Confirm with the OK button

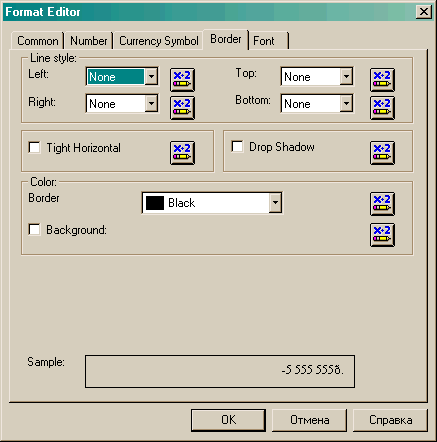(x=229, y=420)
